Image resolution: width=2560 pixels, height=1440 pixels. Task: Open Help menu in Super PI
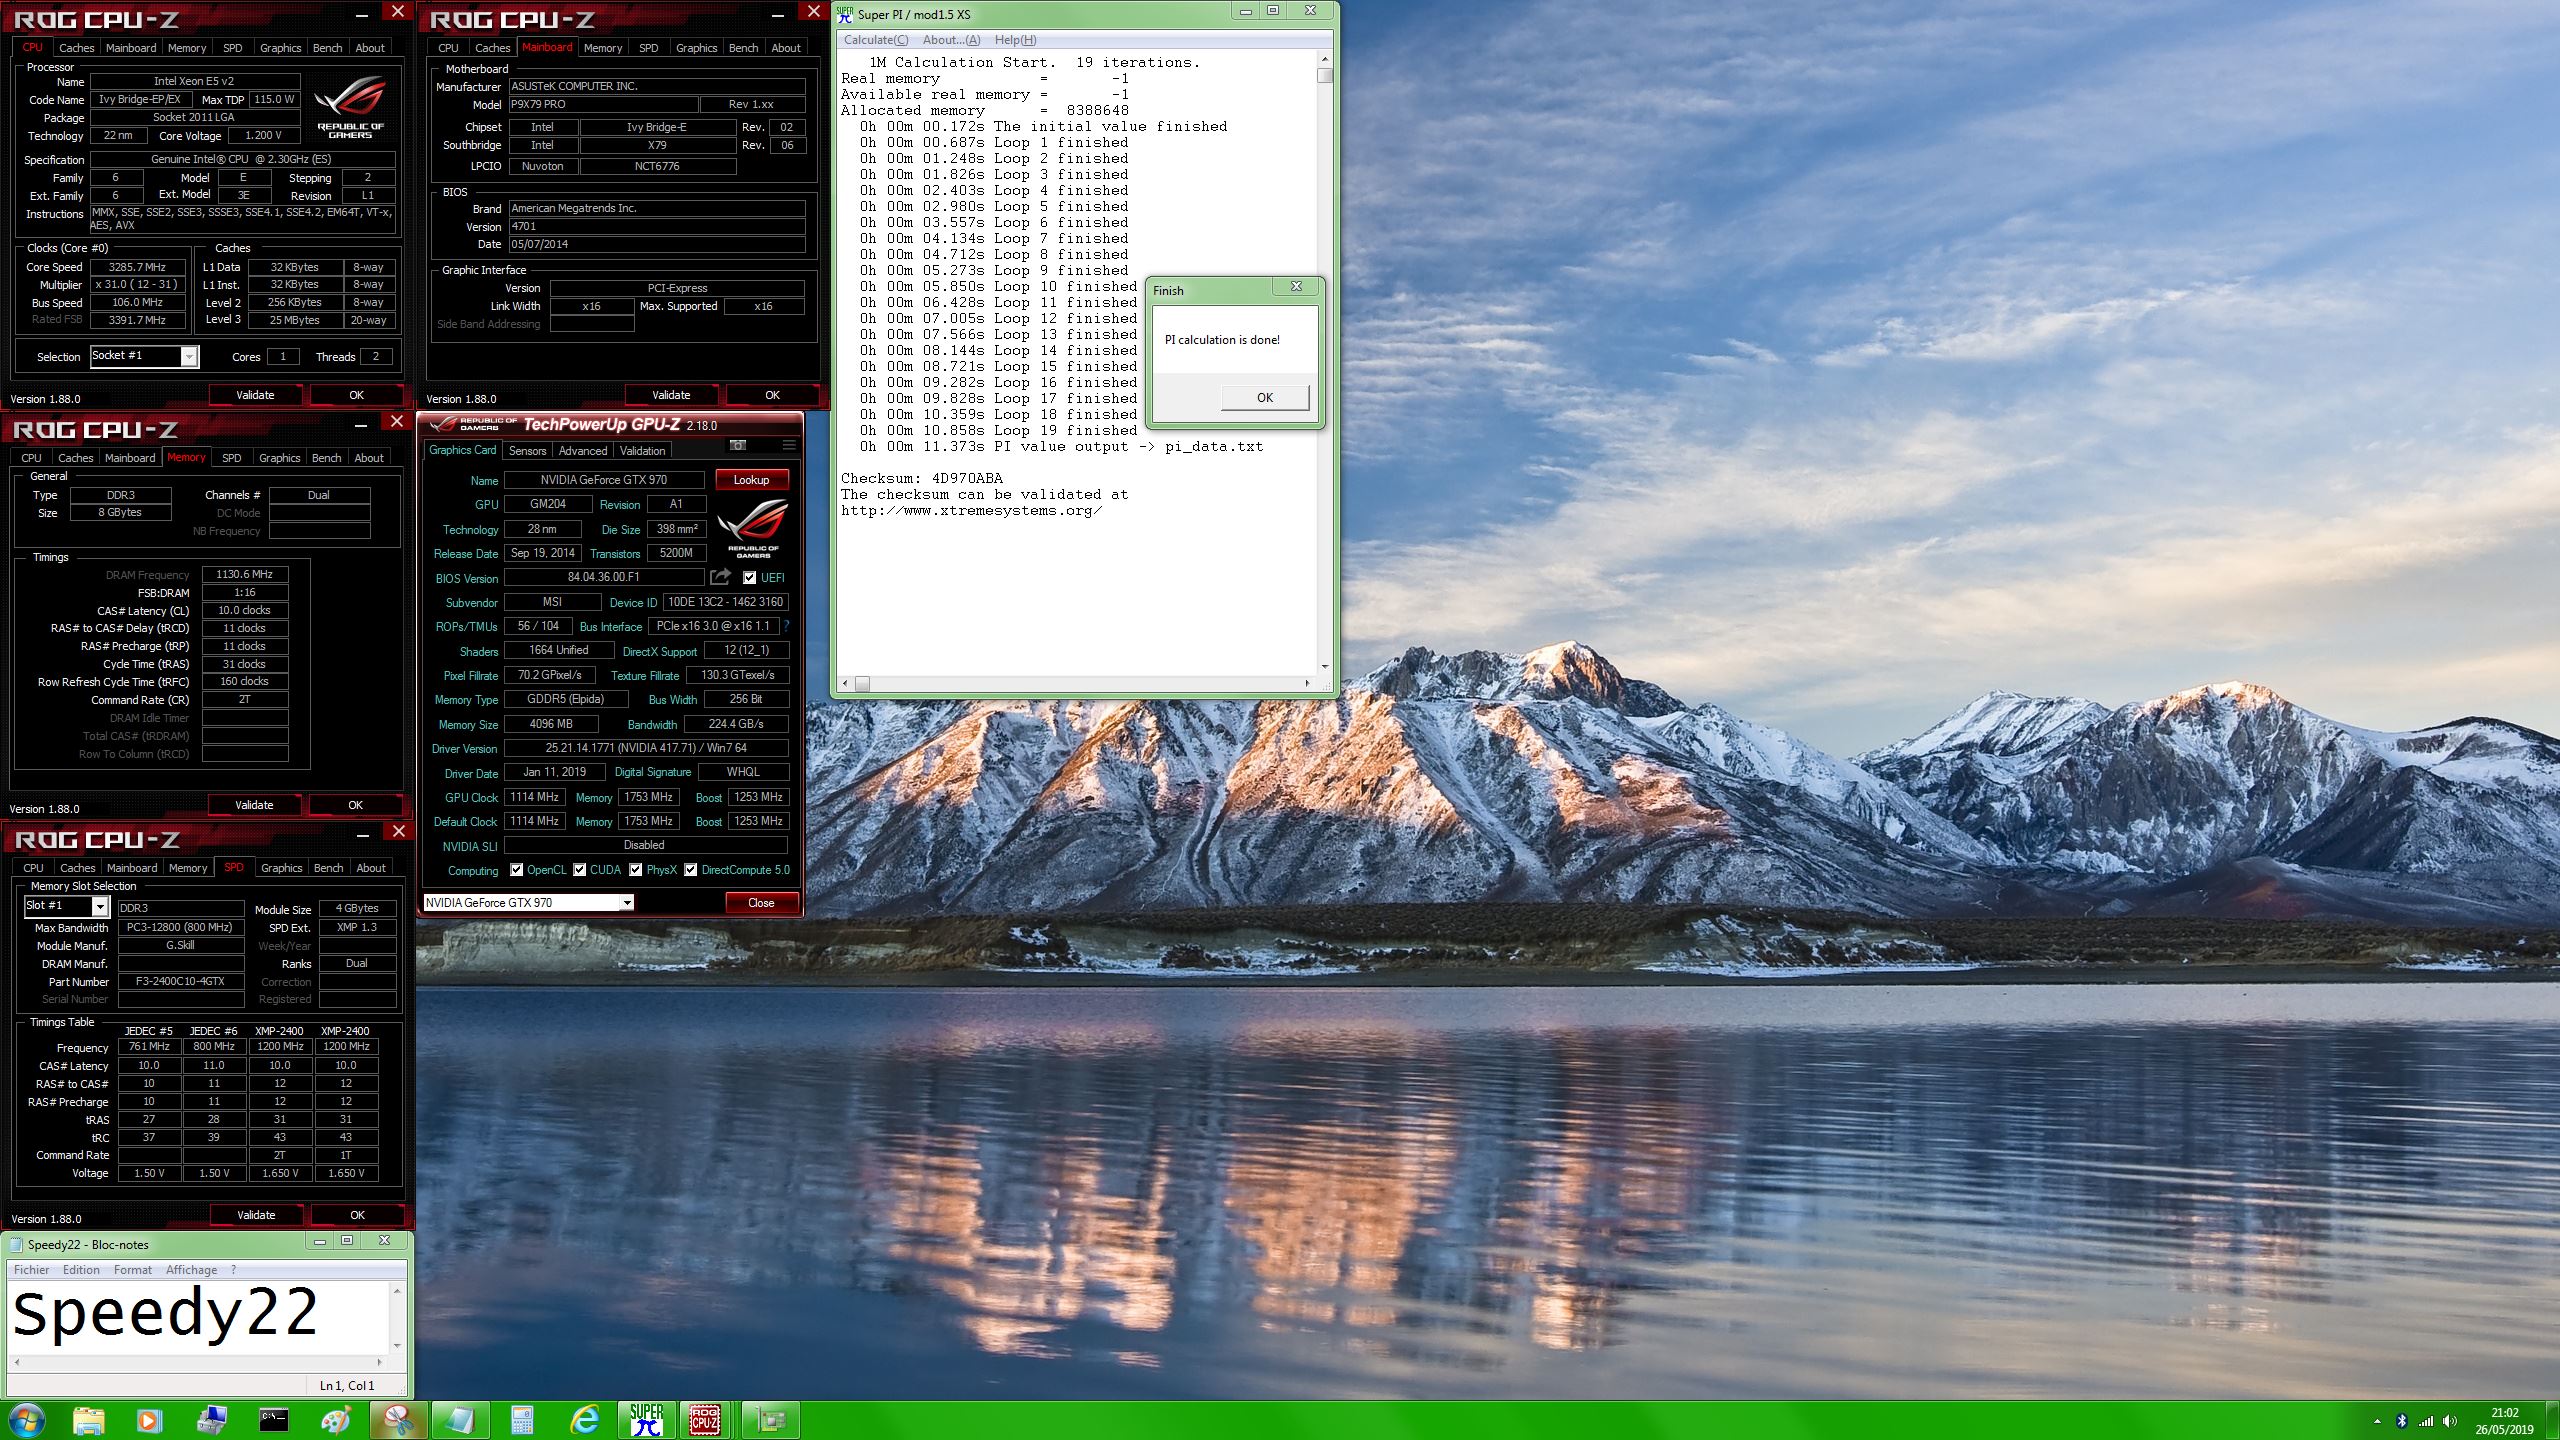coord(1015,40)
